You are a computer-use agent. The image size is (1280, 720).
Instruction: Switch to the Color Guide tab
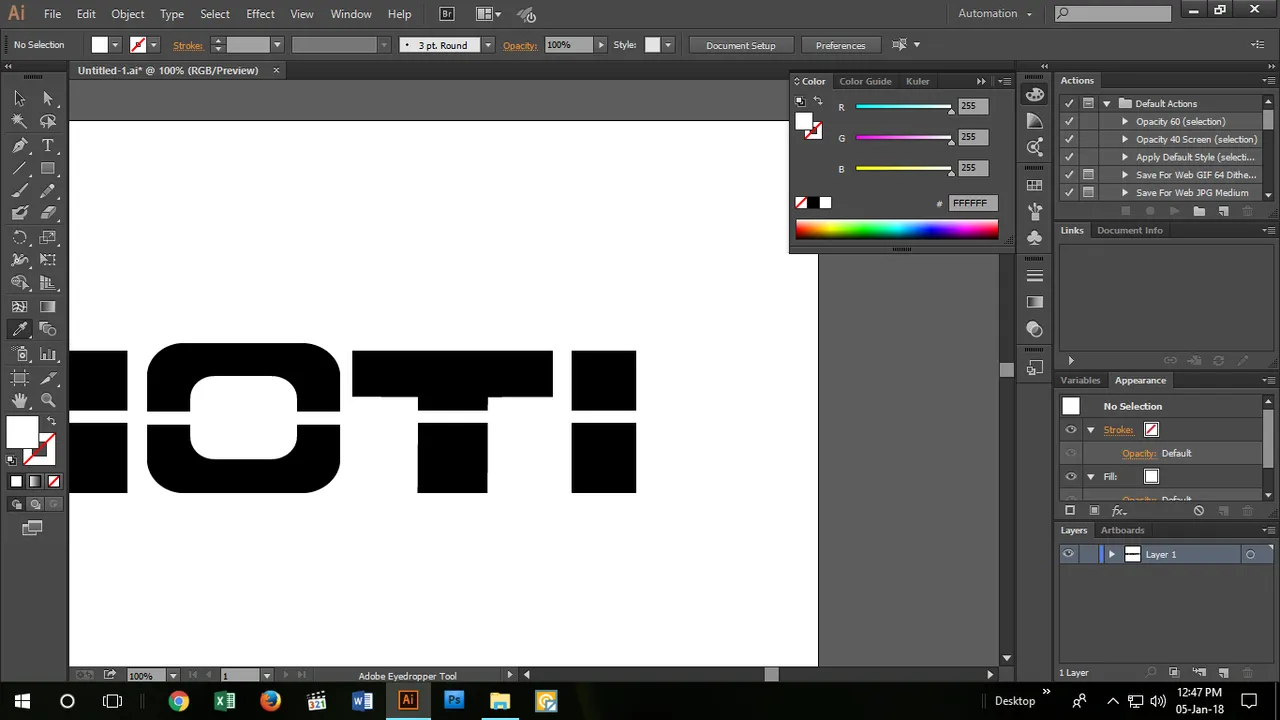pos(865,81)
